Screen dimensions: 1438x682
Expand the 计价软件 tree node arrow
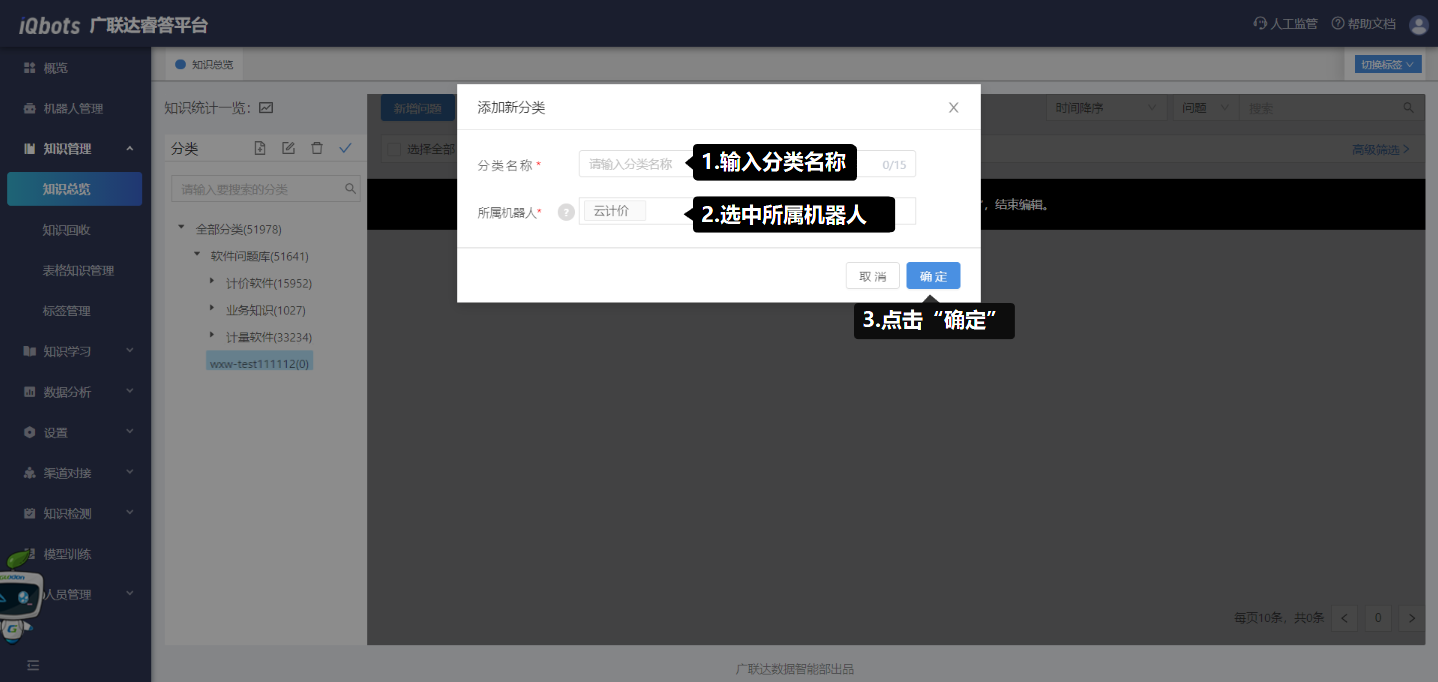coord(211,282)
